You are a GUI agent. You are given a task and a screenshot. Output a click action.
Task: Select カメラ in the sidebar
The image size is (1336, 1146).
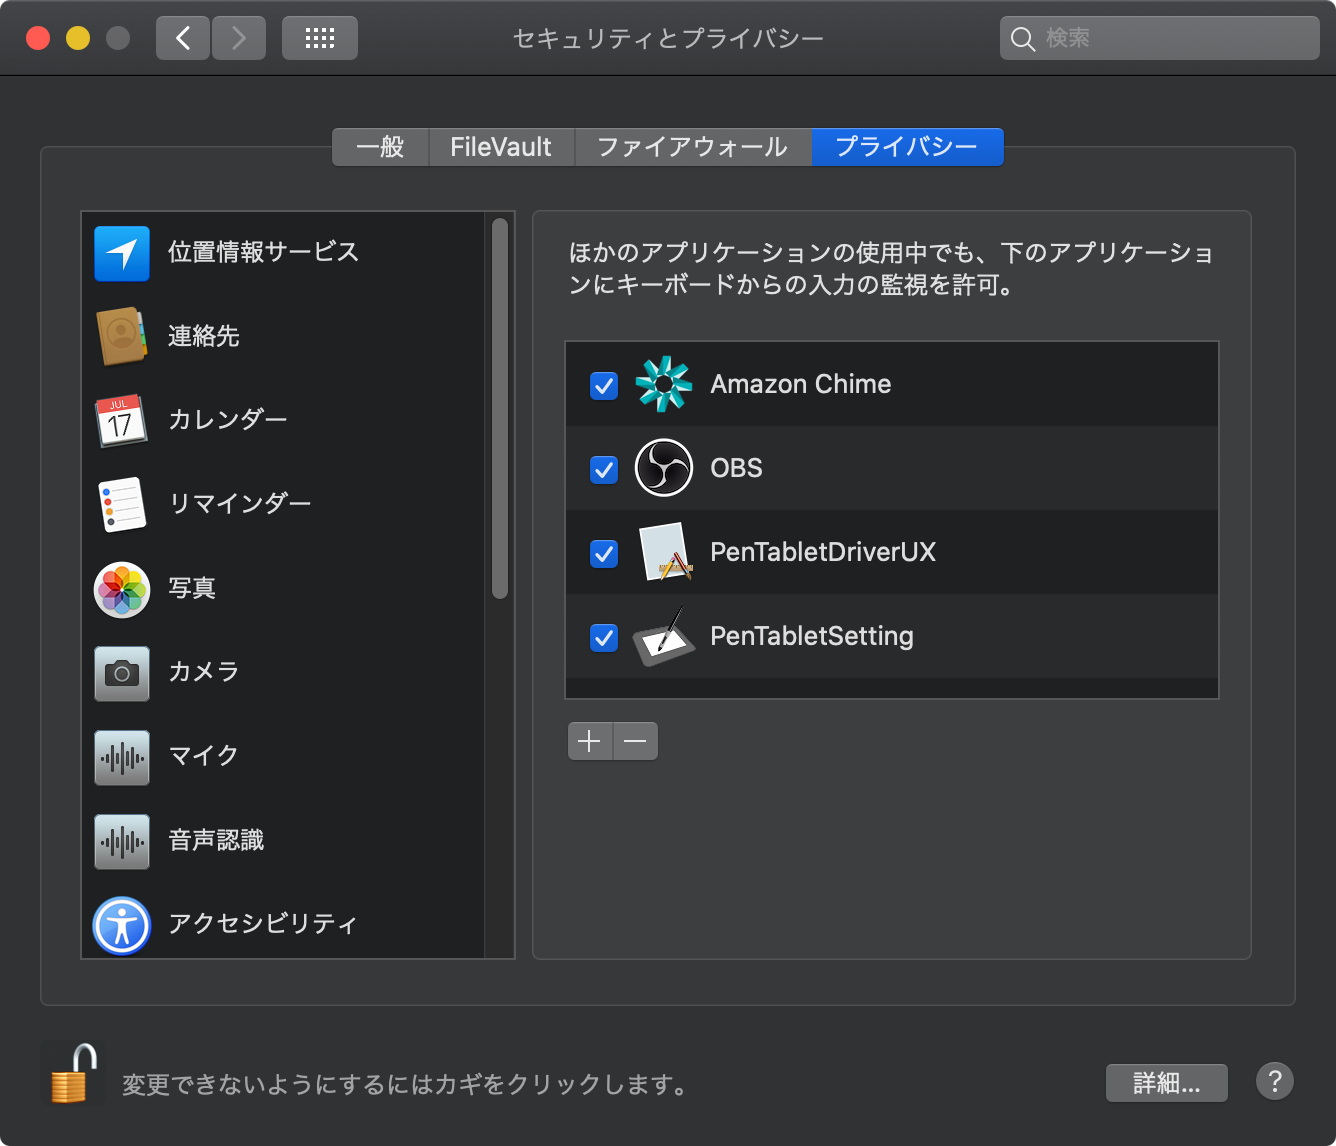tap(204, 672)
